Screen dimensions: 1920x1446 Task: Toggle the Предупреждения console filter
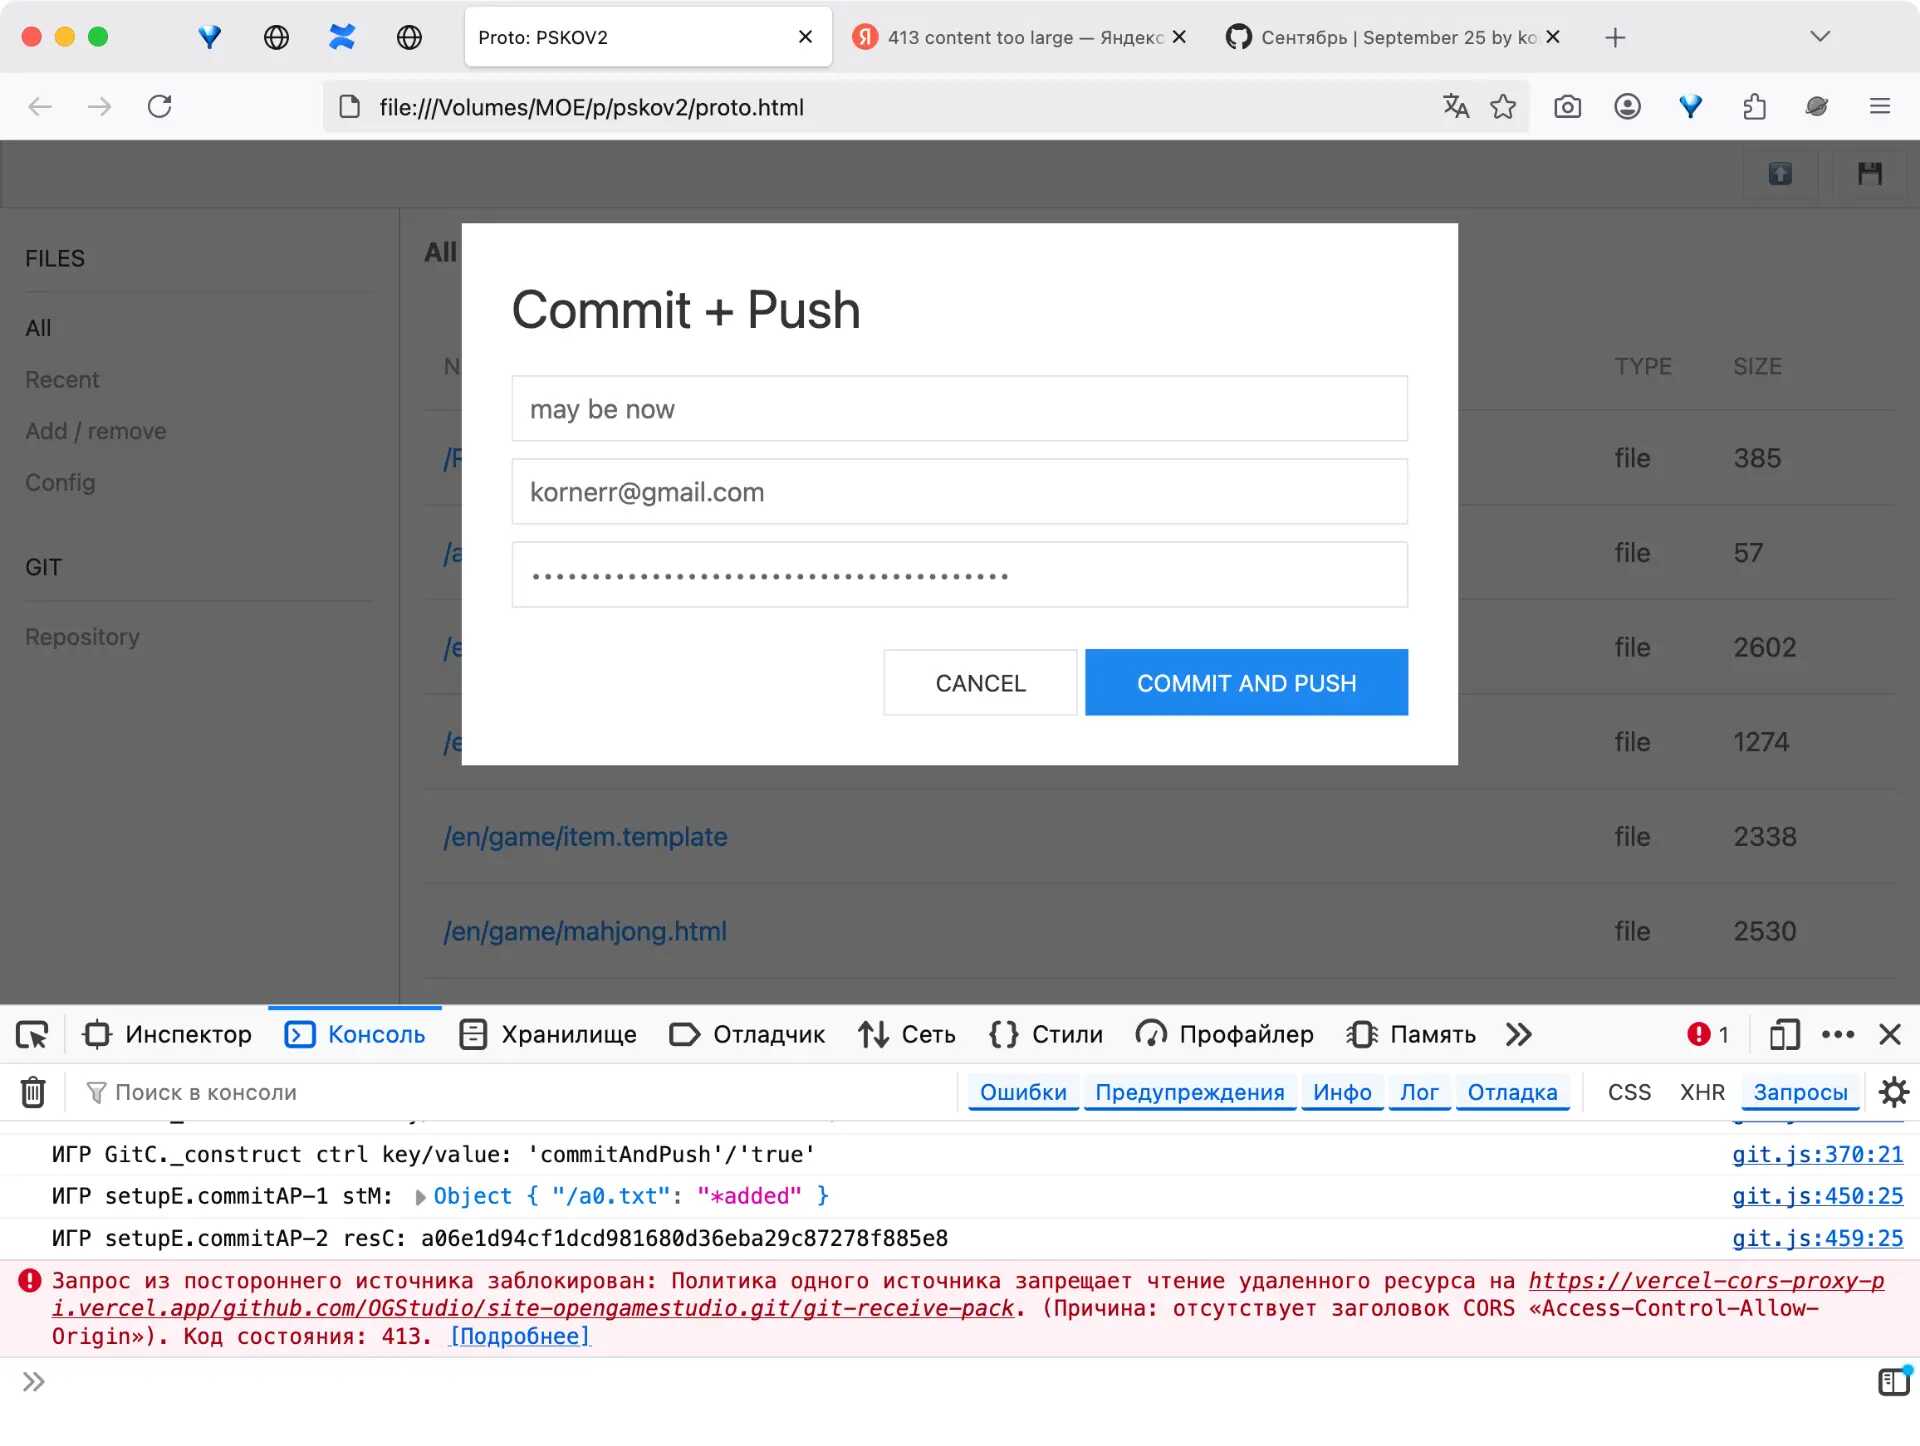[1189, 1092]
